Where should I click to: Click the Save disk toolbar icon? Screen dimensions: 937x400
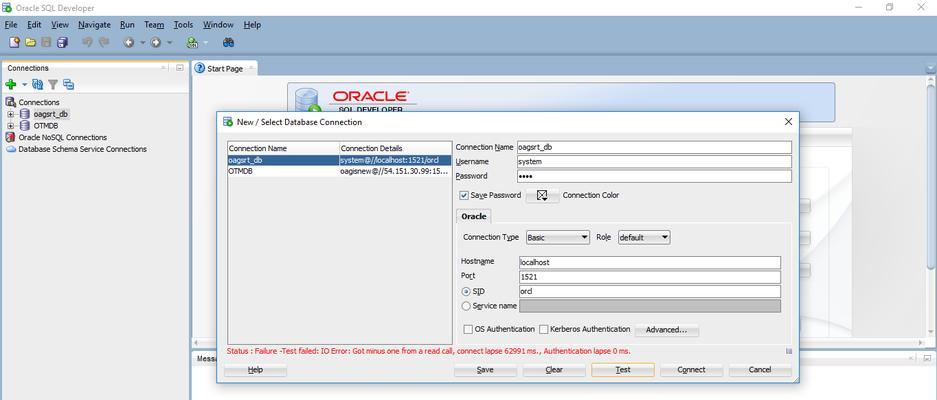point(46,42)
